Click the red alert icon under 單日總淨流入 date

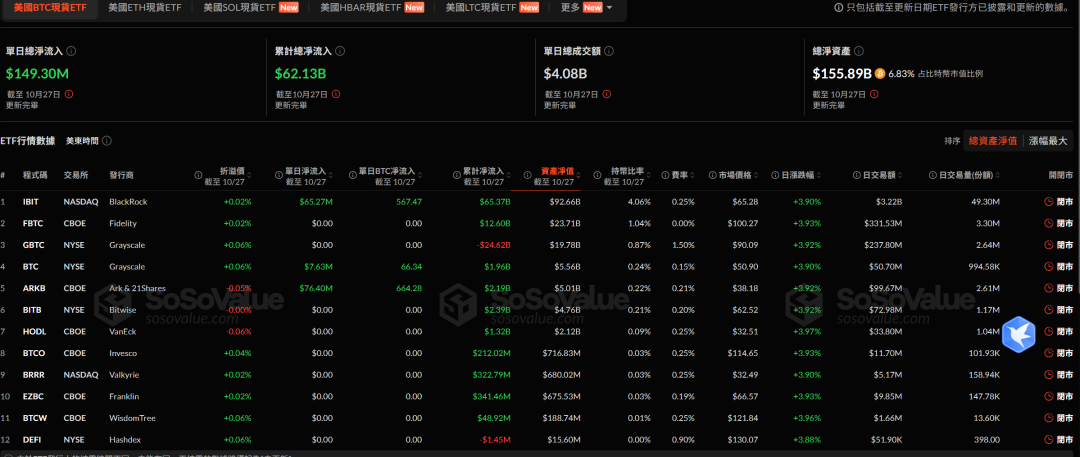pos(69,94)
